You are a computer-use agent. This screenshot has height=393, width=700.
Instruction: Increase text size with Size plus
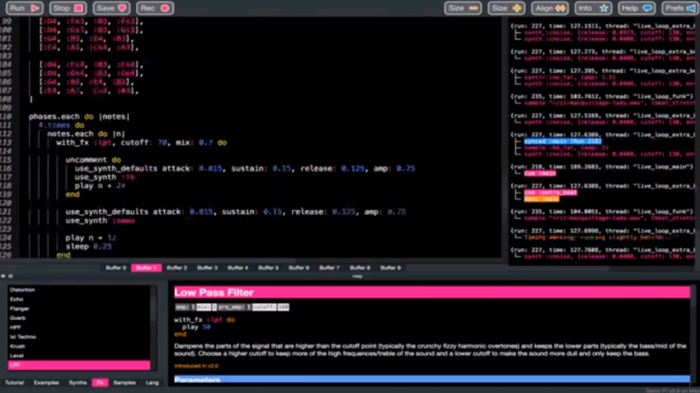click(506, 8)
